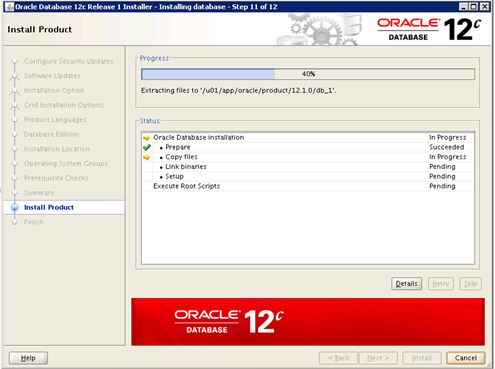Click the Retry button
The width and height of the screenshot is (495, 369).
coord(441,284)
